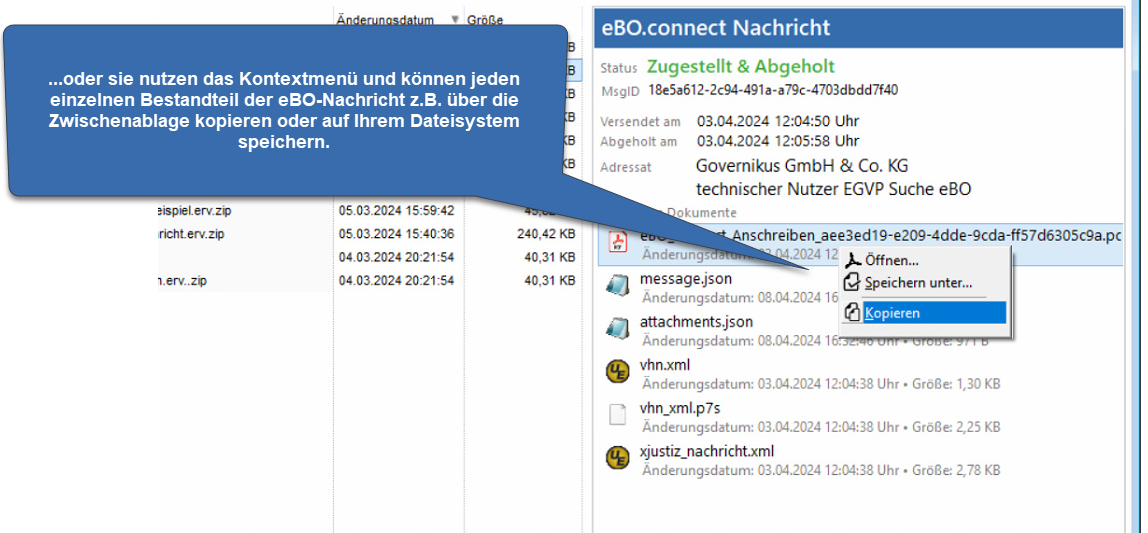Click the xjustiz_nachricht.xml details line showing 2,78 KB
This screenshot has width=1148, height=533.
[x=821, y=469]
